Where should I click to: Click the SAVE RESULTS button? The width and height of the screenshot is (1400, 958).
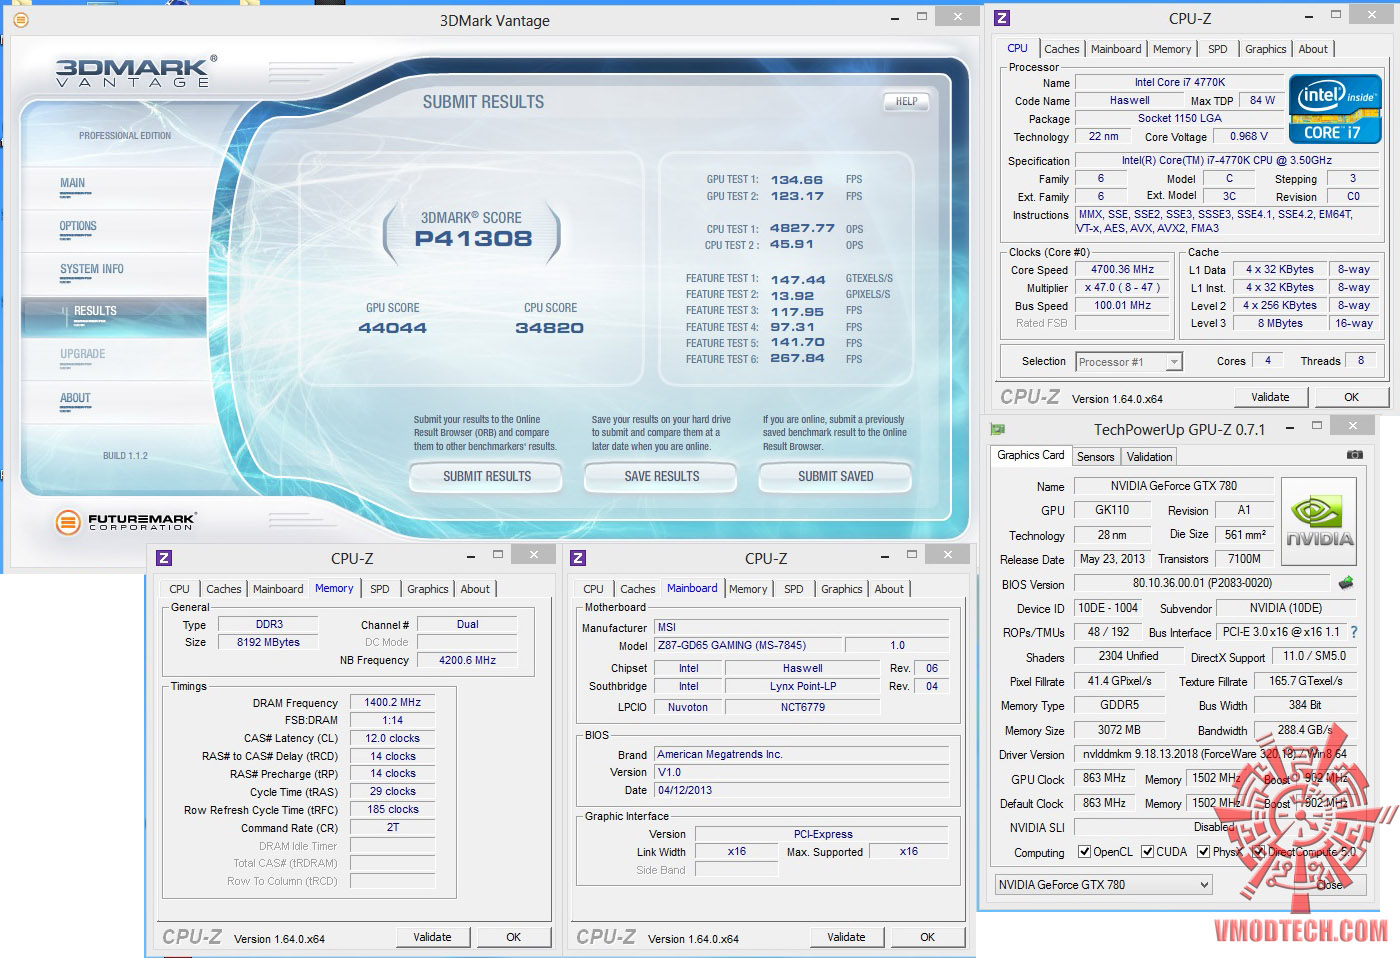coord(661,477)
